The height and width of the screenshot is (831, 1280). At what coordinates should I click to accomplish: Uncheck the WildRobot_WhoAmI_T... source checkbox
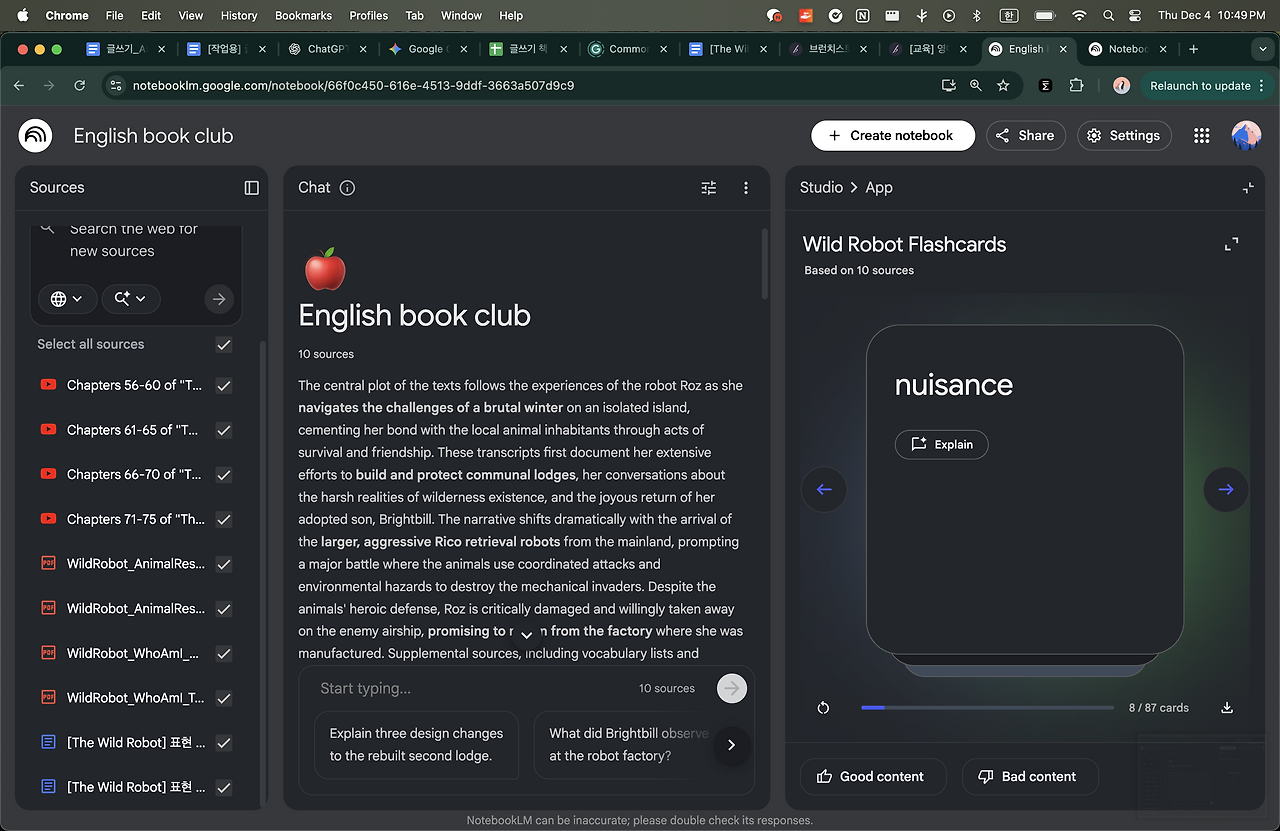224,698
